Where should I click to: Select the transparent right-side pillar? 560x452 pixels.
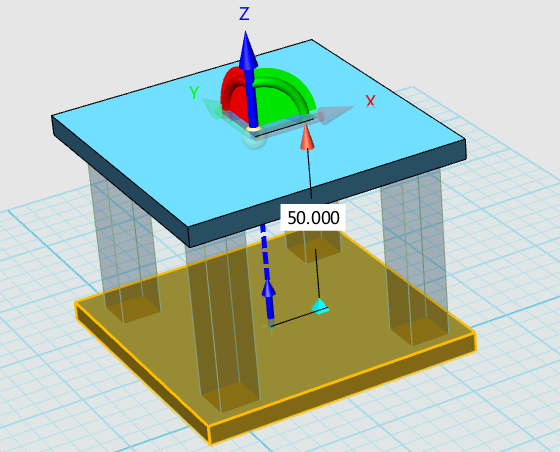[x=414, y=257]
